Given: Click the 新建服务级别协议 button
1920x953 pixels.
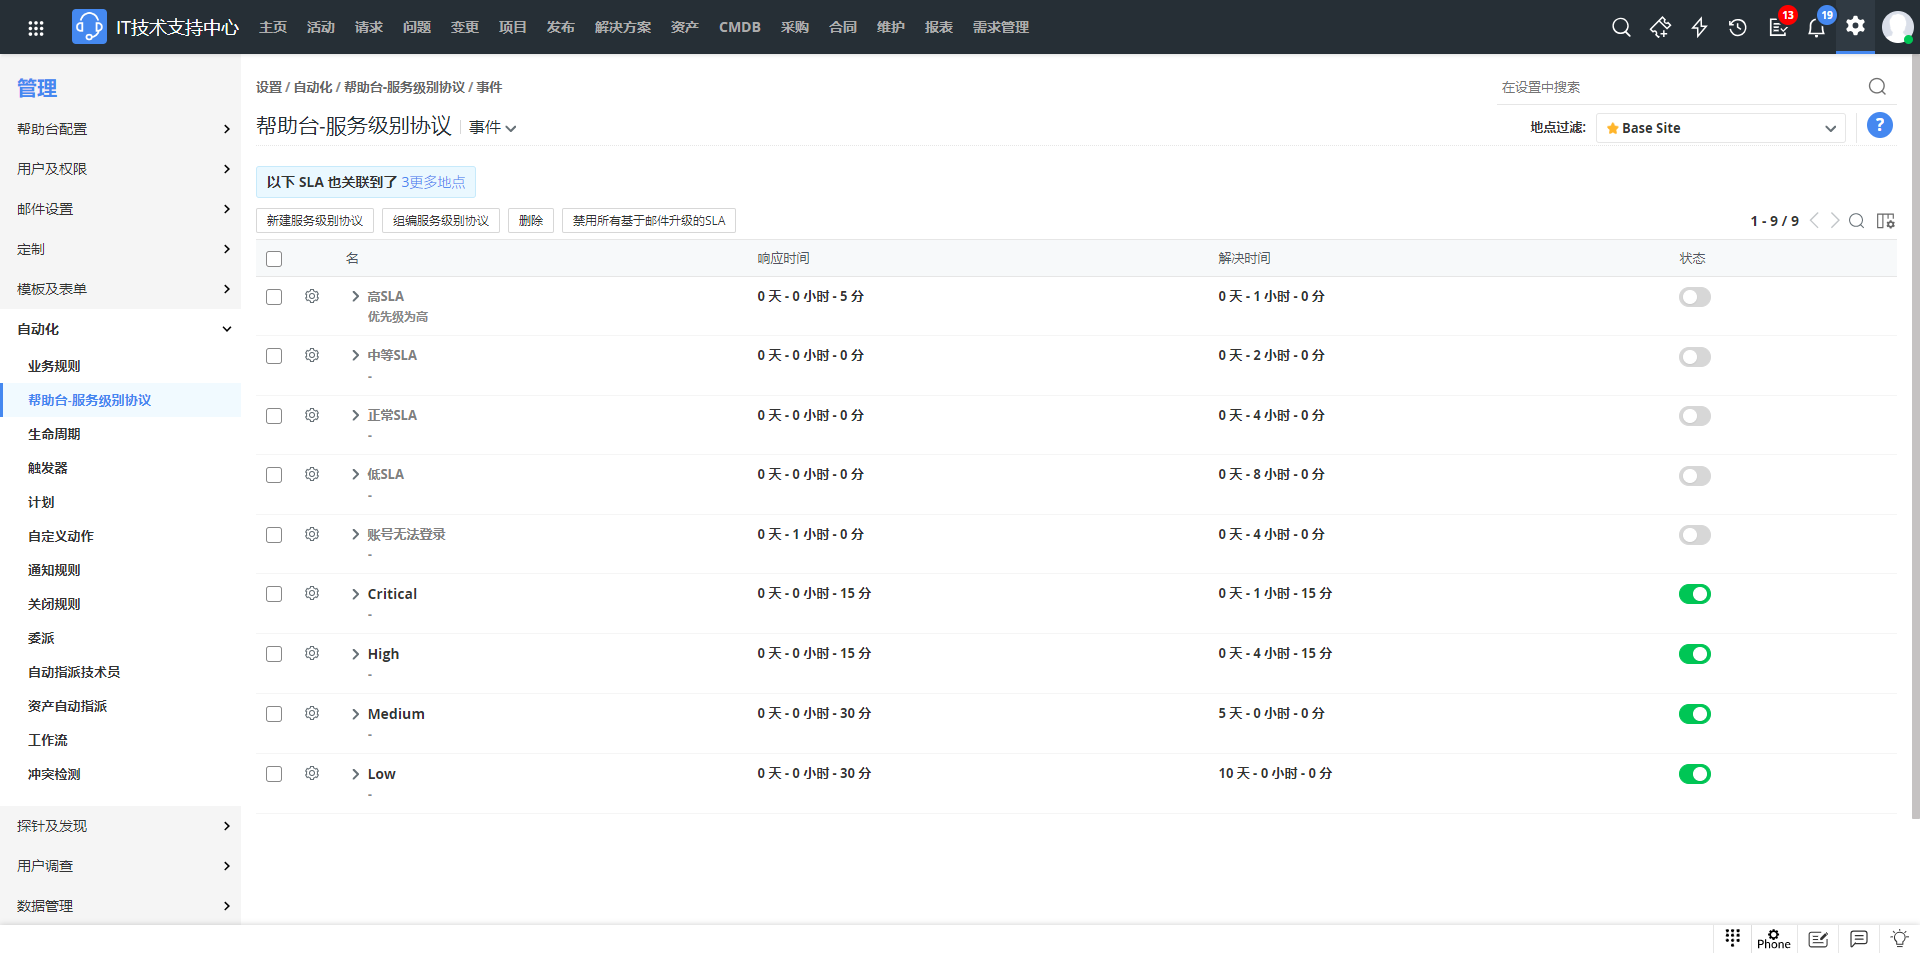Looking at the screenshot, I should coord(315,221).
